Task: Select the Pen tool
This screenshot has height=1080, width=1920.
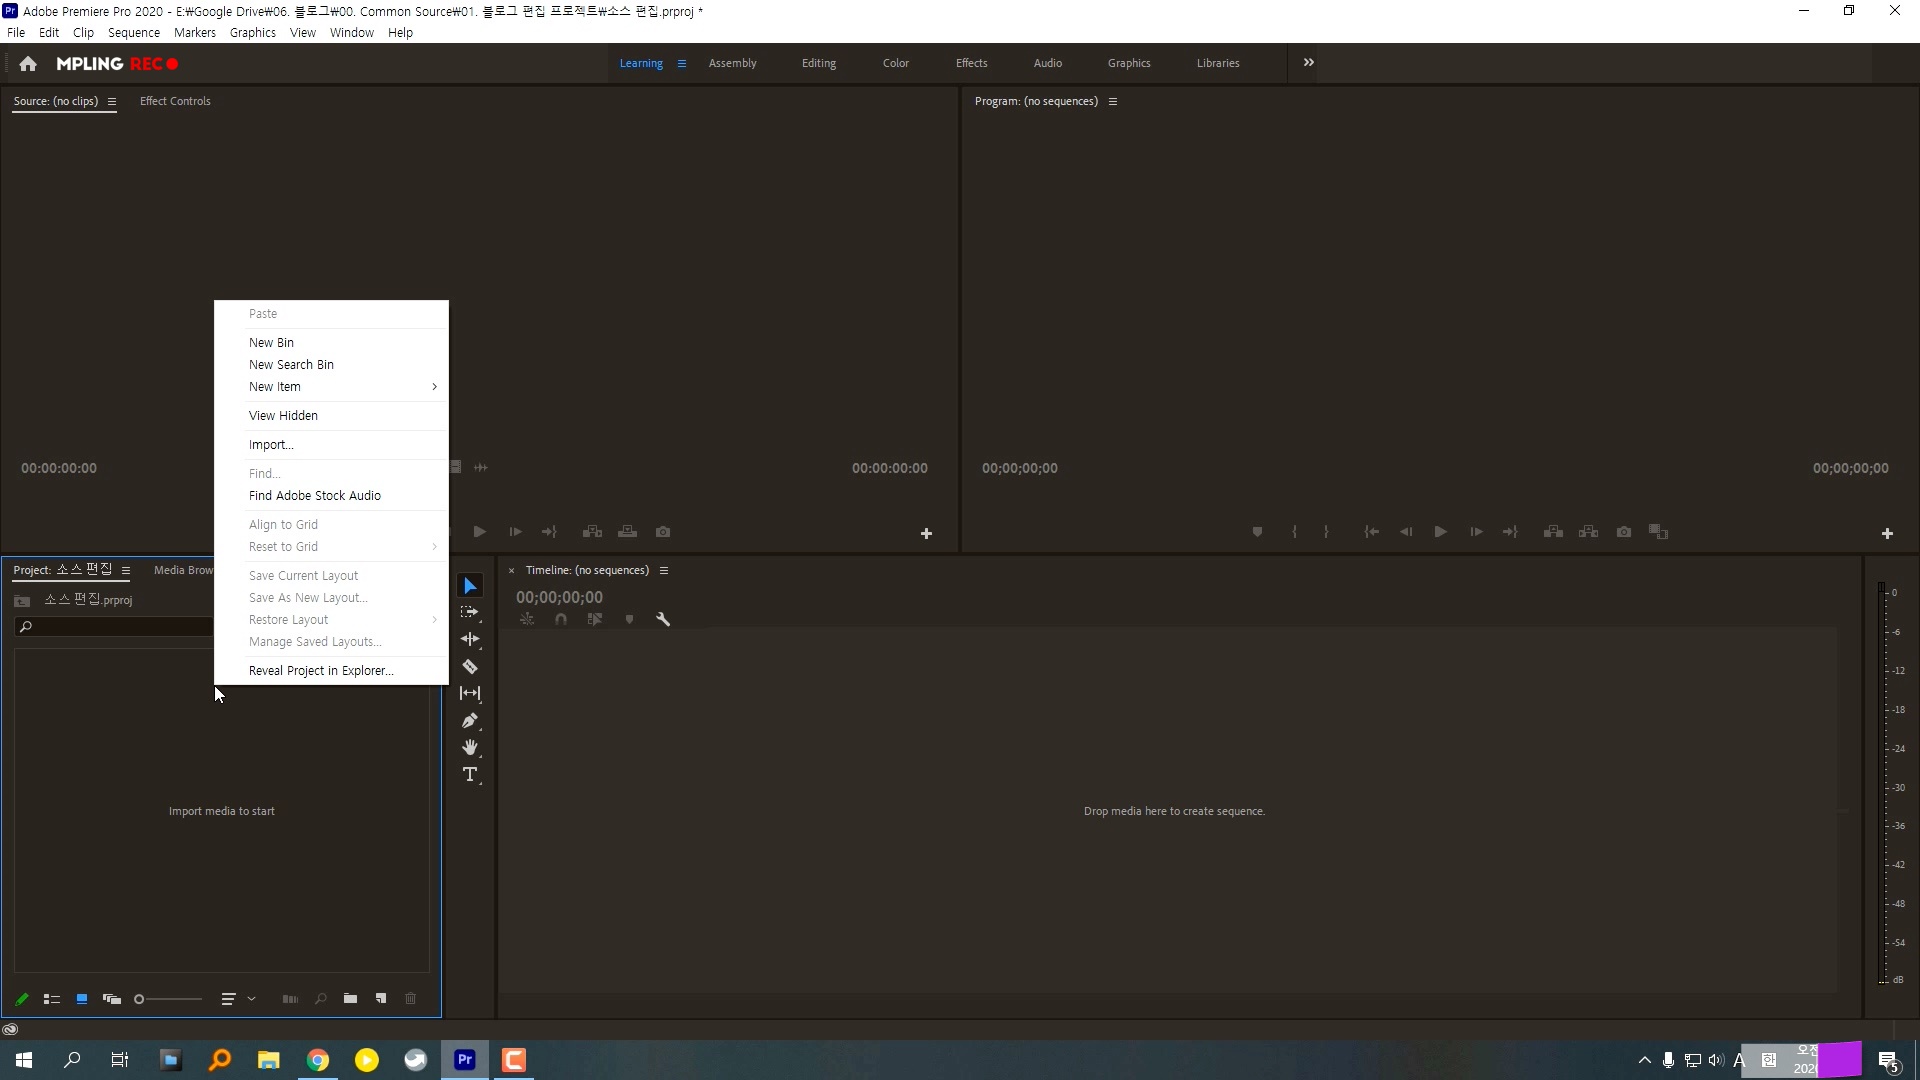Action: pos(470,720)
